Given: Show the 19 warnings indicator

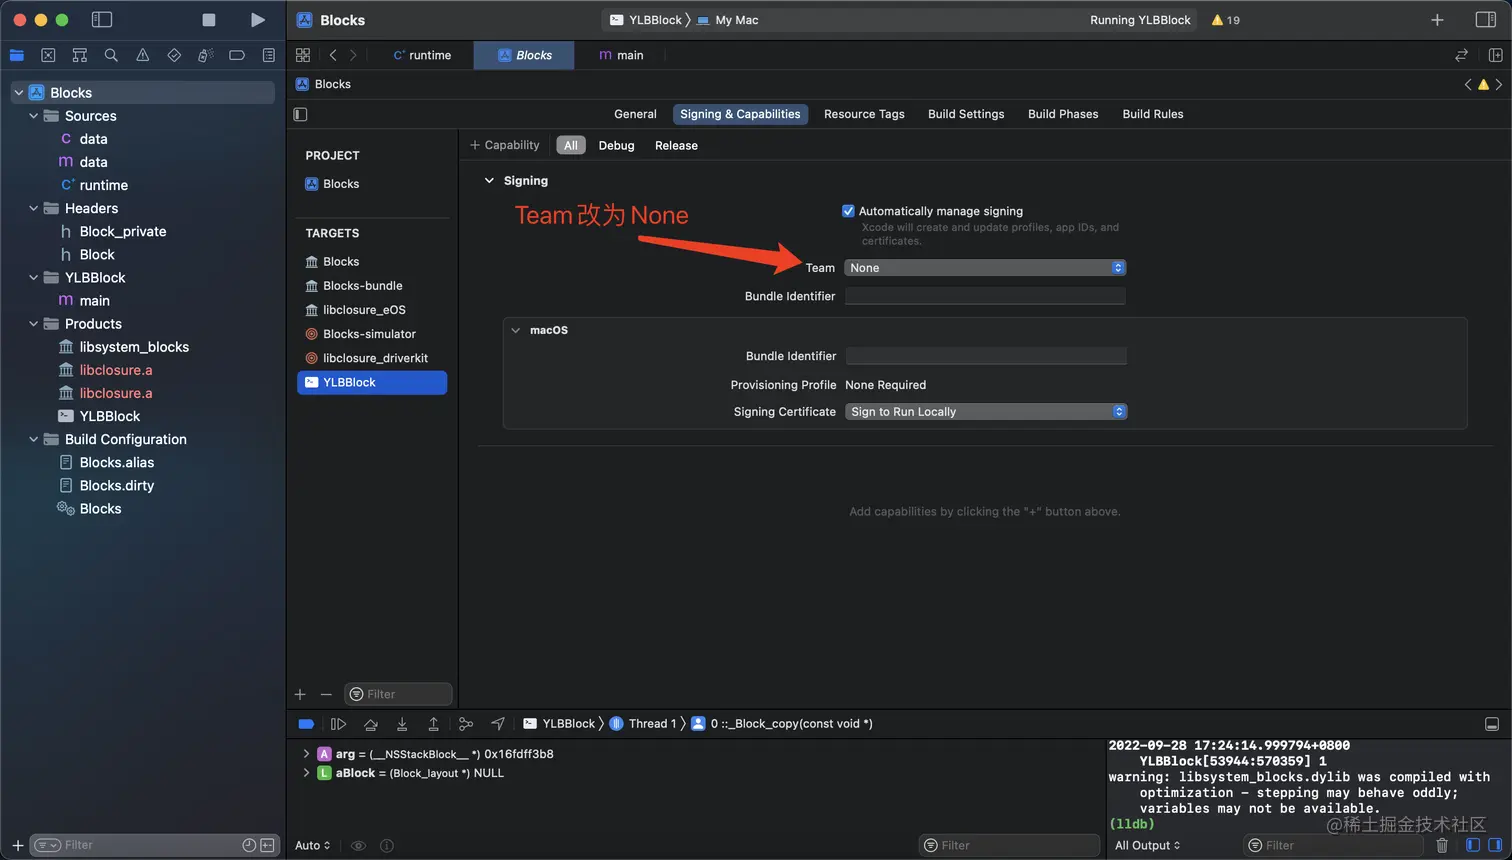Looking at the screenshot, I should click(1226, 20).
